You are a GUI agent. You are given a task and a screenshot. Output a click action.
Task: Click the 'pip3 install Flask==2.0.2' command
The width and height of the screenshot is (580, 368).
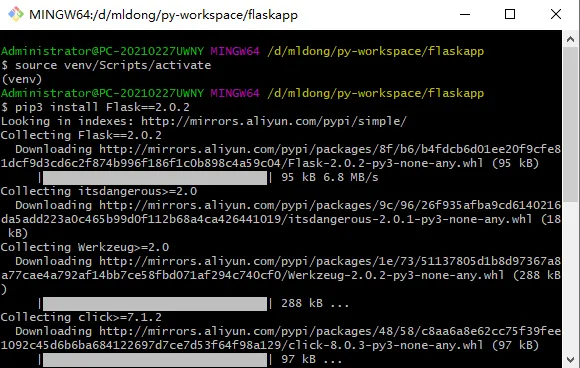click(102, 107)
